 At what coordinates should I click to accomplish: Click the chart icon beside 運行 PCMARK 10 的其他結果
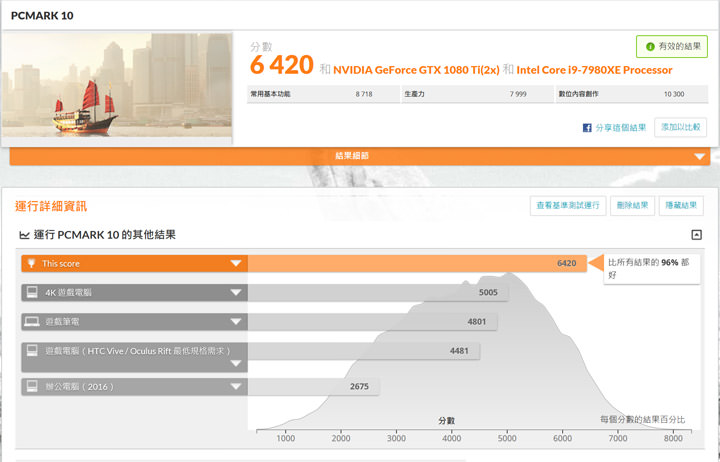coord(24,235)
